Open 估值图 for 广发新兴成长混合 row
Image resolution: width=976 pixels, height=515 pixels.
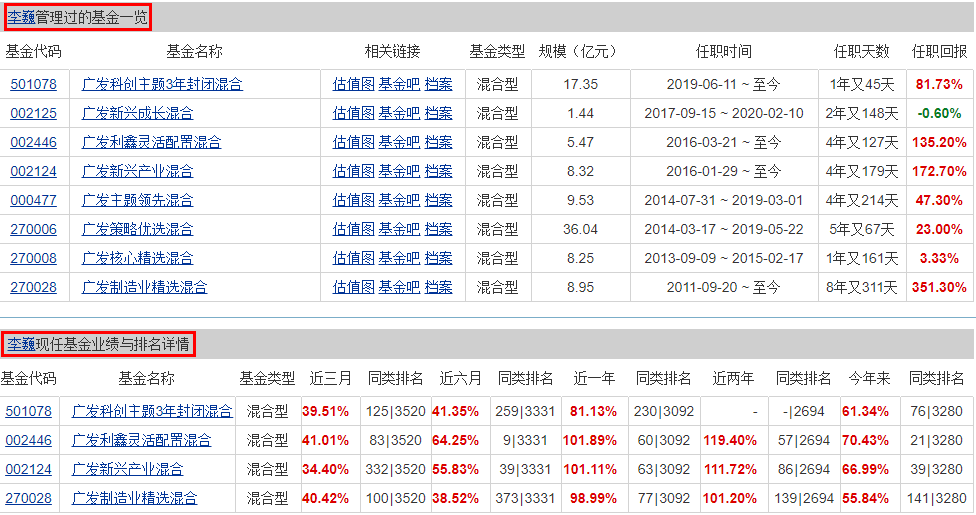coord(354,113)
